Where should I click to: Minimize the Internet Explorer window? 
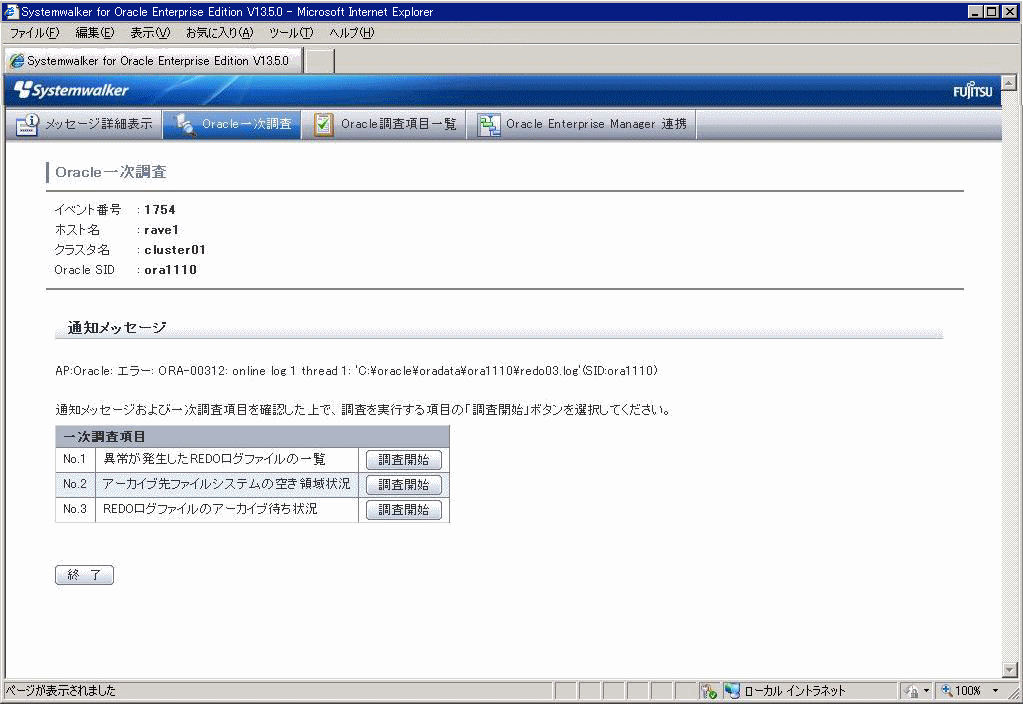click(x=975, y=11)
